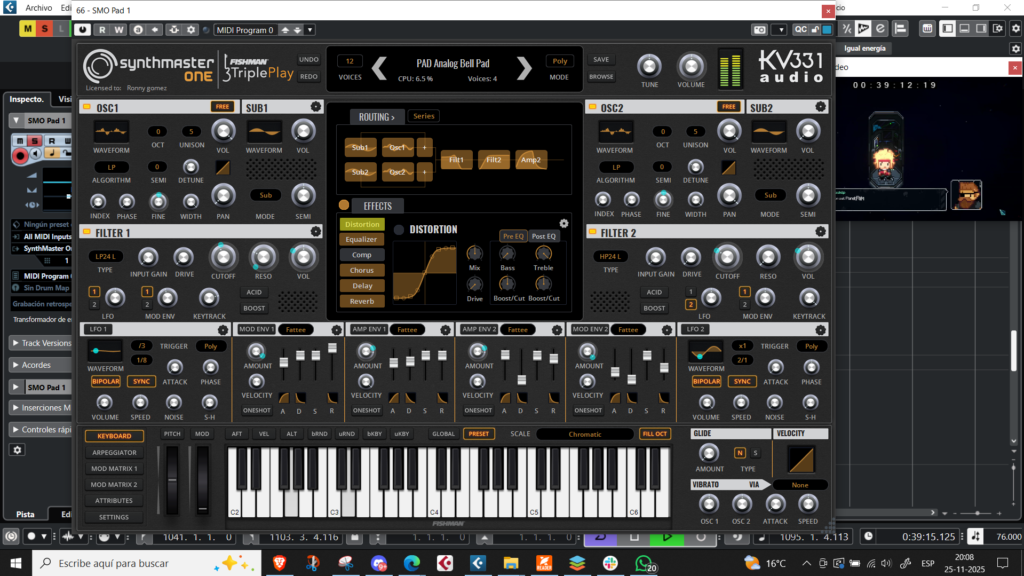This screenshot has height=576, width=1024.
Task: Open AMP ENV 1 settings gear
Action: 445,330
